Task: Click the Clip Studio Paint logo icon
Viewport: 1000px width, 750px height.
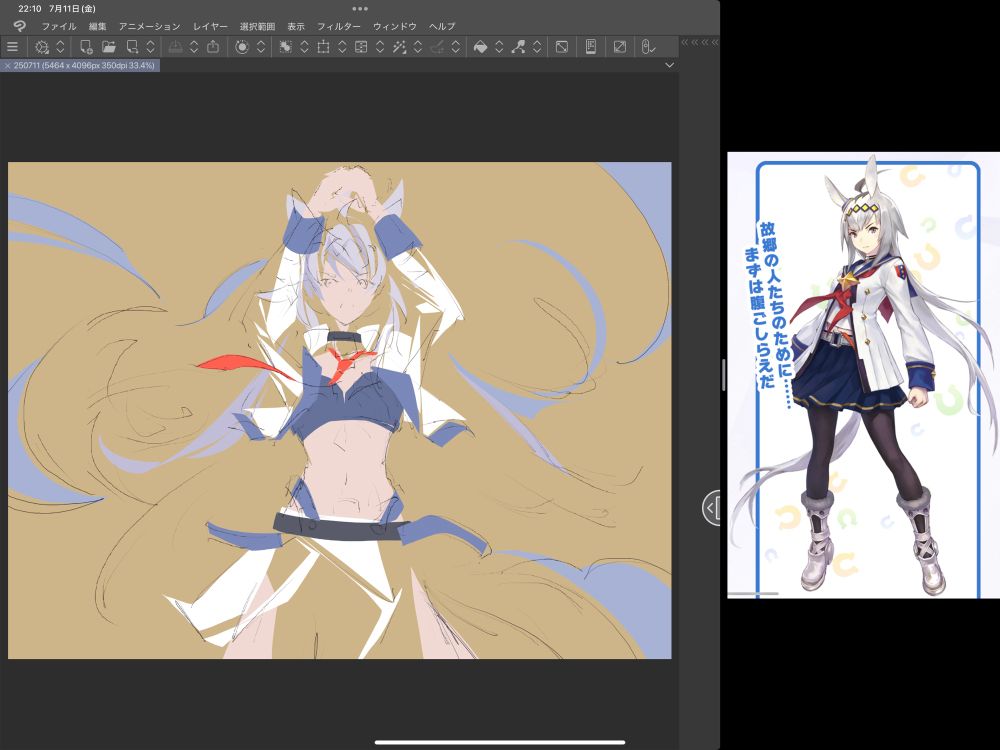Action: (20, 26)
